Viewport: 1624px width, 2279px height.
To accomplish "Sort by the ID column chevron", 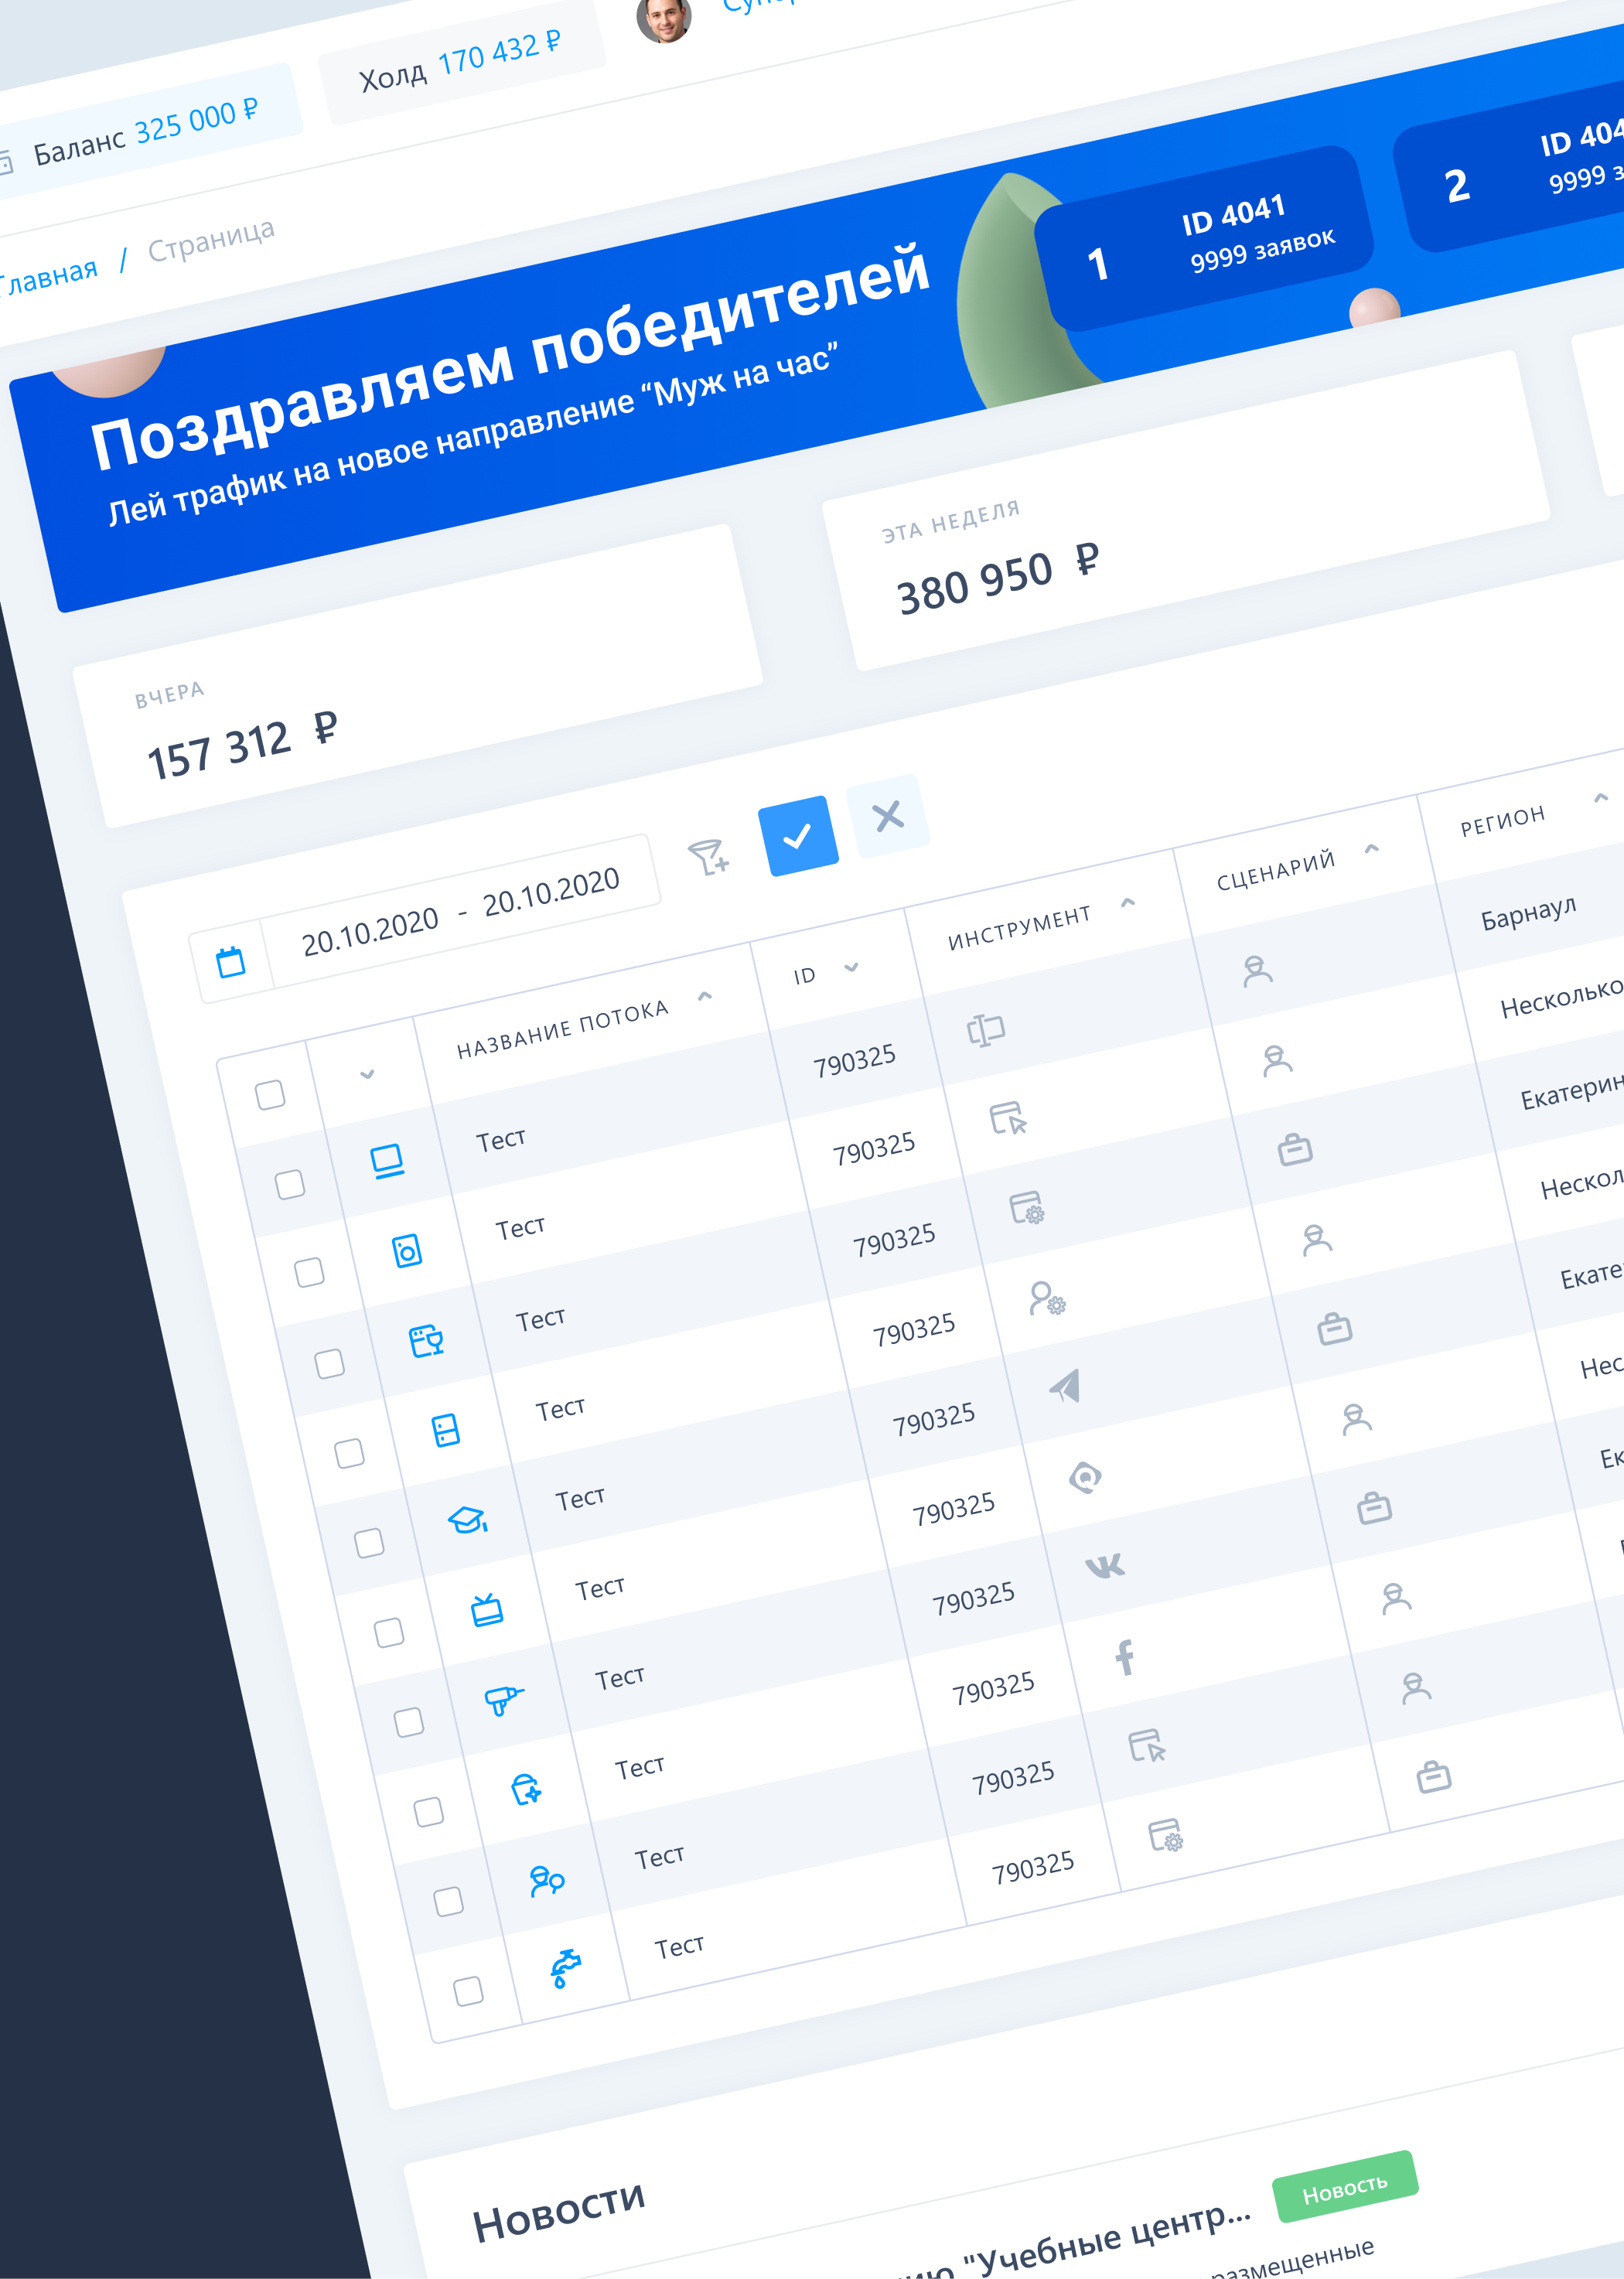I will (851, 967).
